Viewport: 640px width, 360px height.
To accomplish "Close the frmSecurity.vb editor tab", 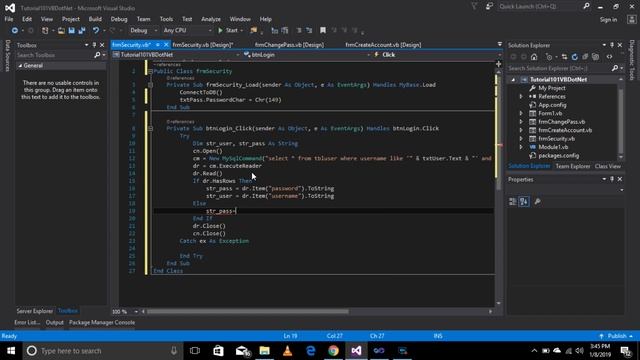I will [x=166, y=45].
